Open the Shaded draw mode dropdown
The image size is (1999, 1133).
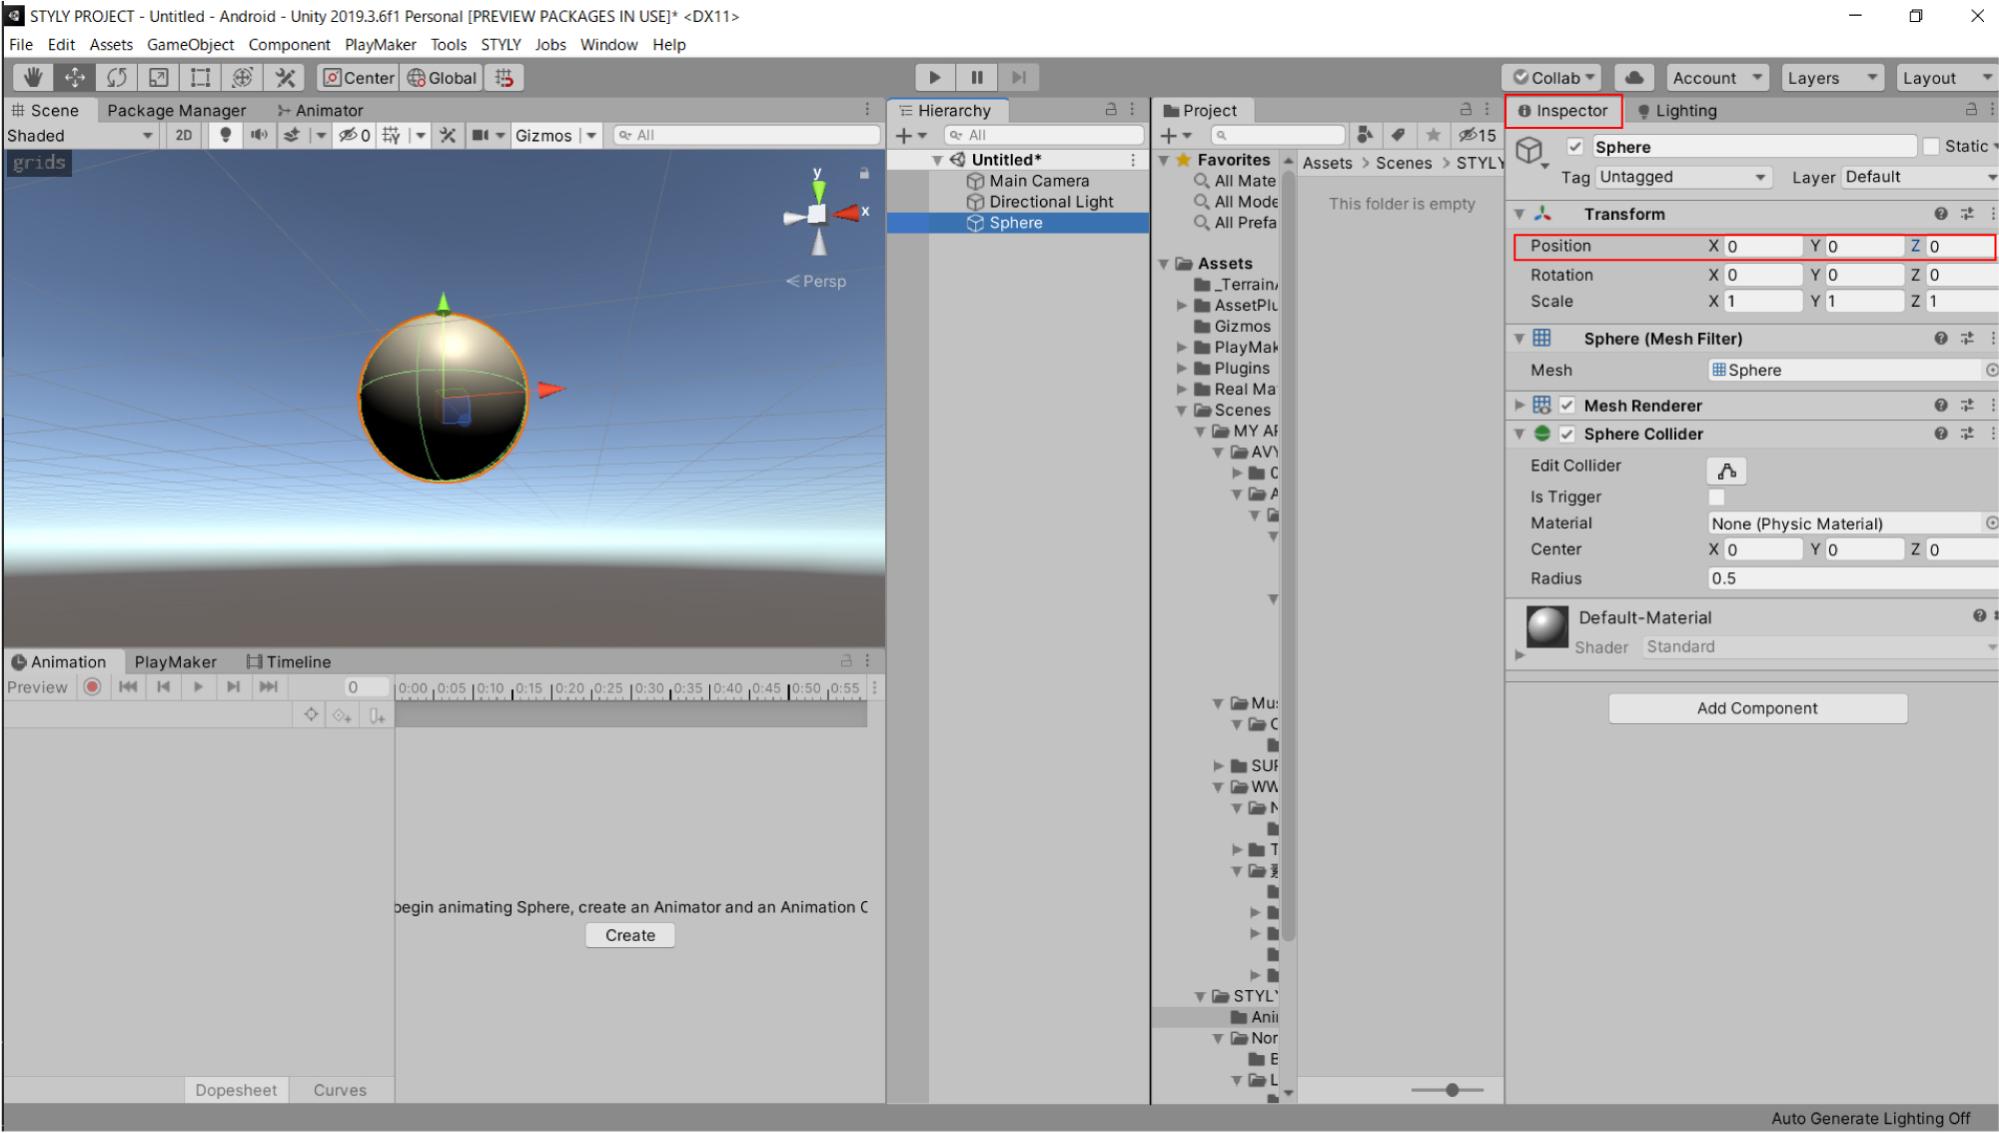coord(80,135)
